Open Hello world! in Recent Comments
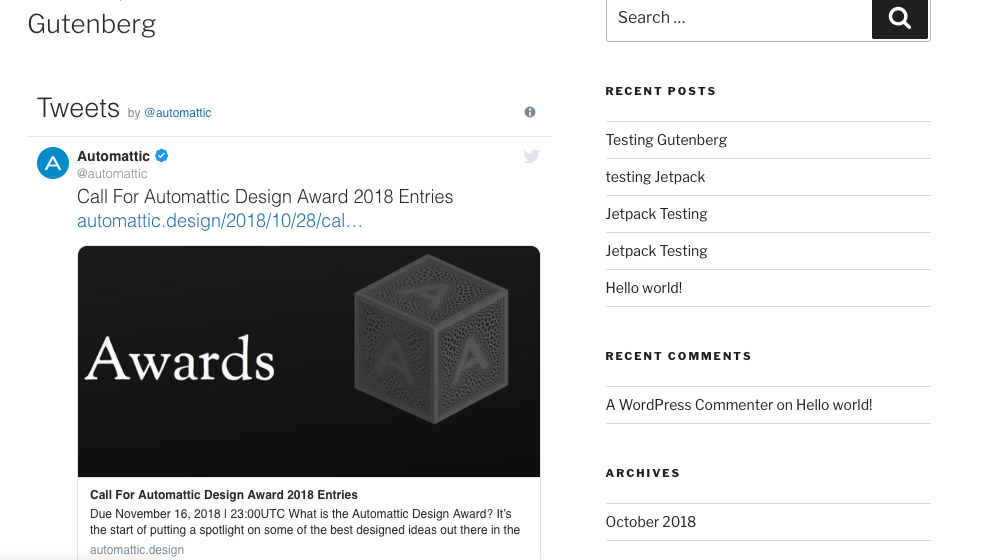Screen dimensions: 1007x560 click(x=834, y=405)
